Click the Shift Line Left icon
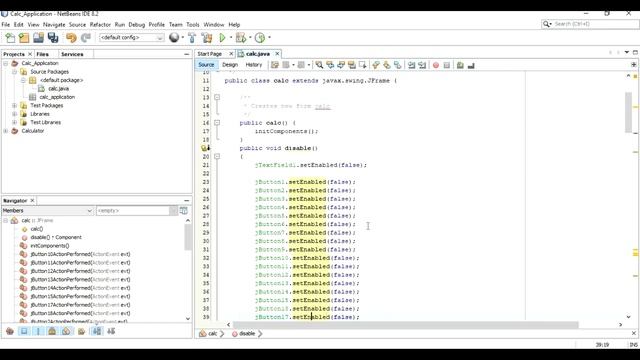The width and height of the screenshot is (640, 360). (411, 65)
